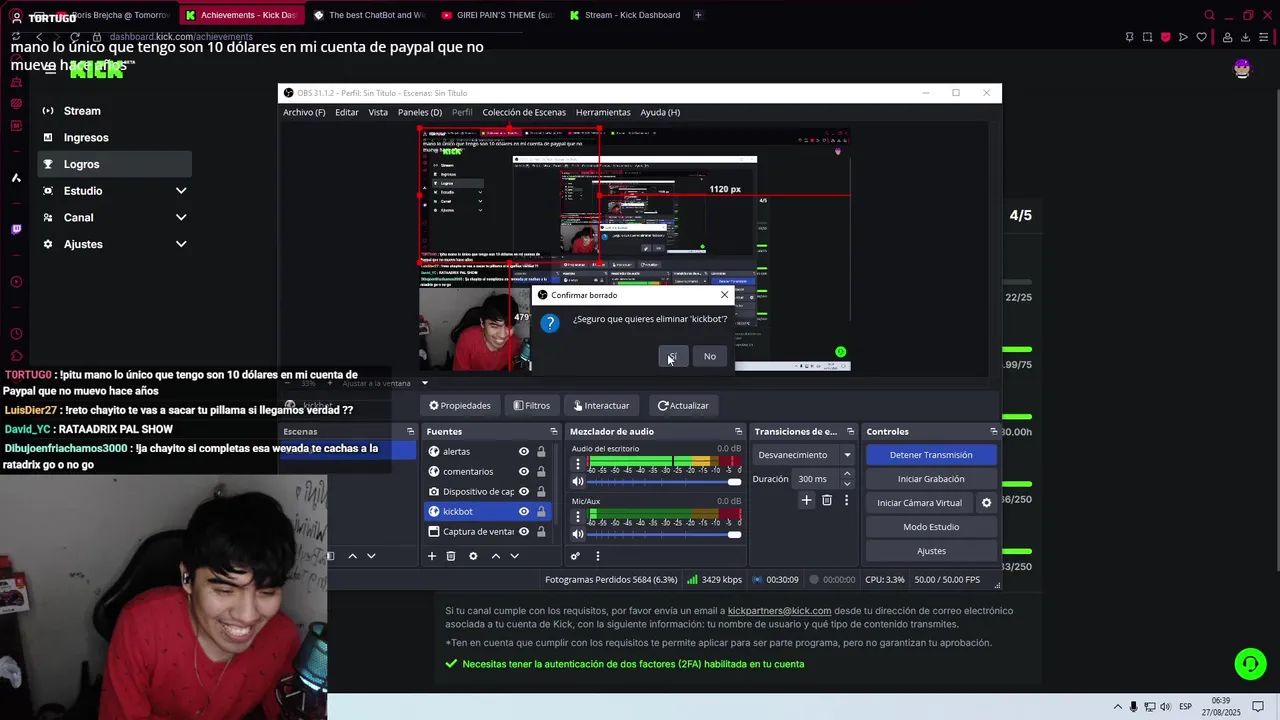Screen dimensions: 1280x720
Task: Toggle visibility of Captura de ventana source
Action: (523, 532)
